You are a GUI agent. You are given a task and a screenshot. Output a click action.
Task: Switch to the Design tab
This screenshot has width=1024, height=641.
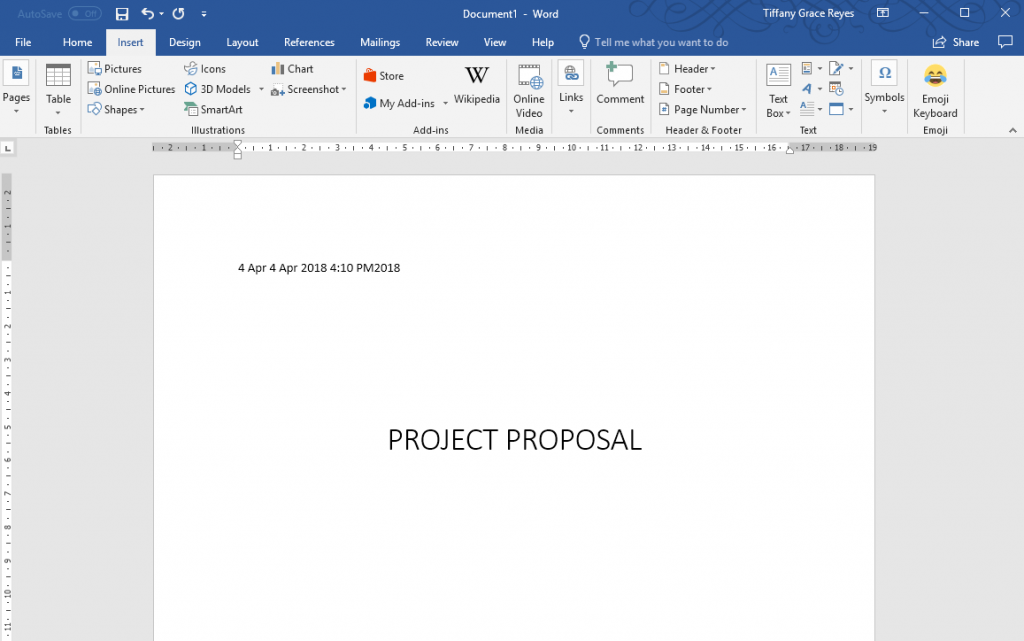[185, 42]
